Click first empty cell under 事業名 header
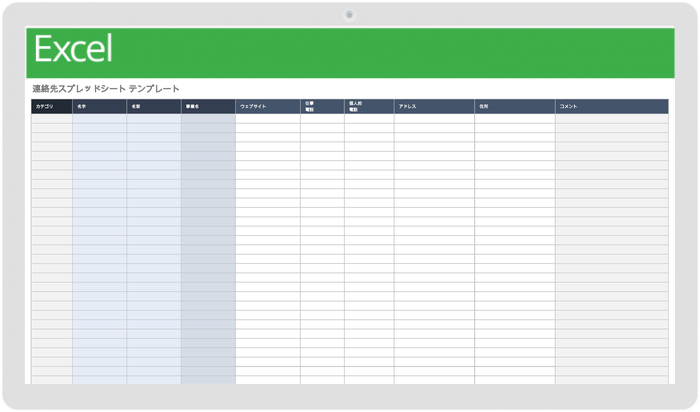Viewport: 700px width, 412px height. 208,118
